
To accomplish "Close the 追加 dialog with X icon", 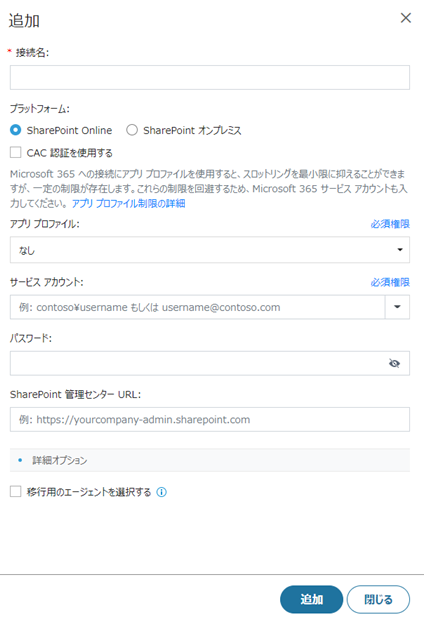I will tap(406, 18).
